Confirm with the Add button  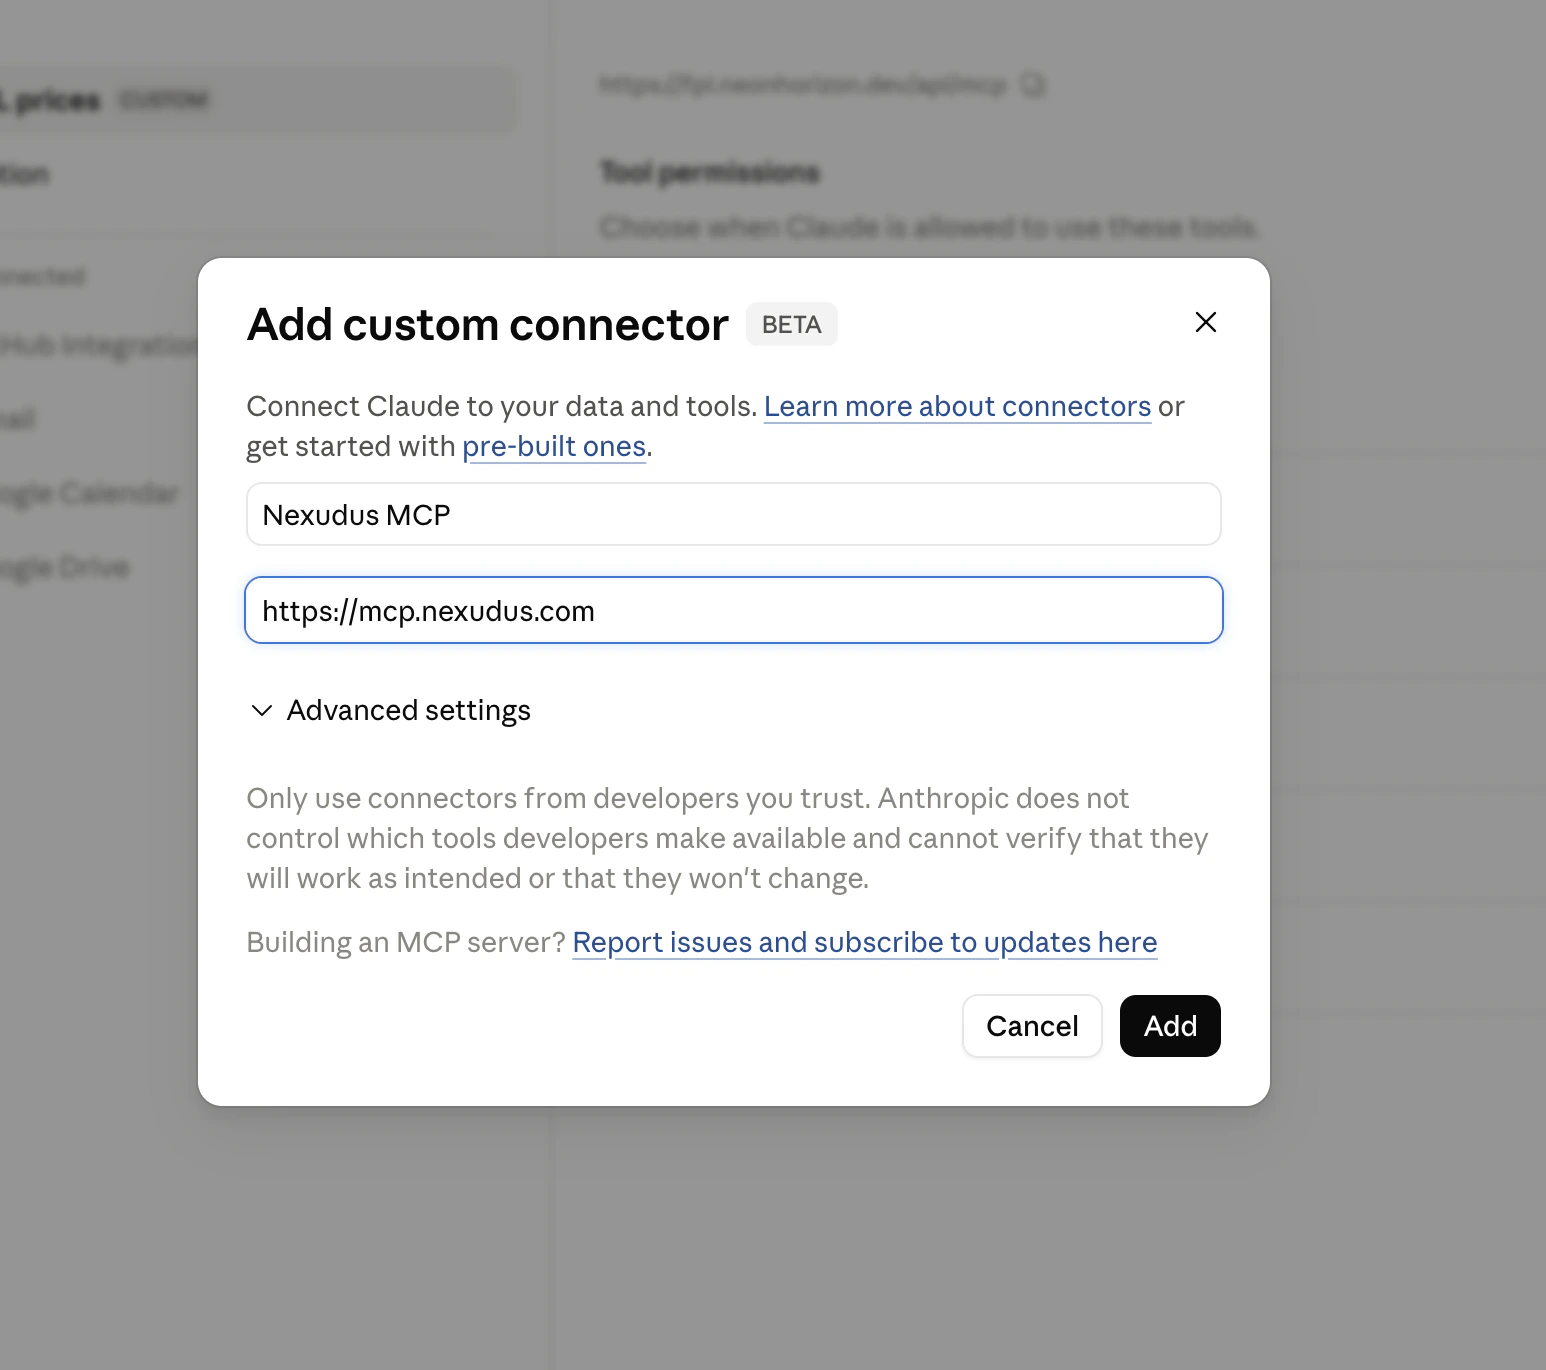coord(1170,1026)
